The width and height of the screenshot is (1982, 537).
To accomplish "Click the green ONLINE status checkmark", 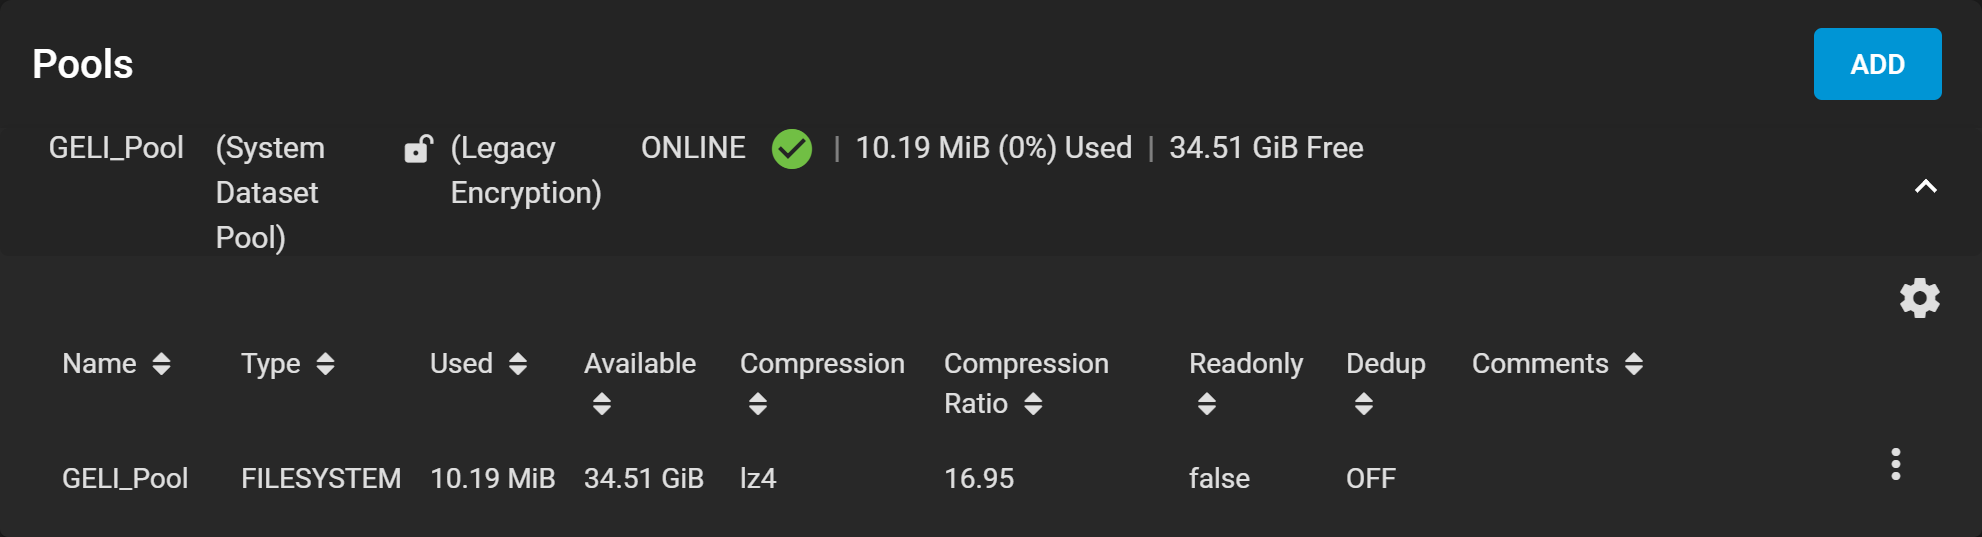I will coord(792,149).
